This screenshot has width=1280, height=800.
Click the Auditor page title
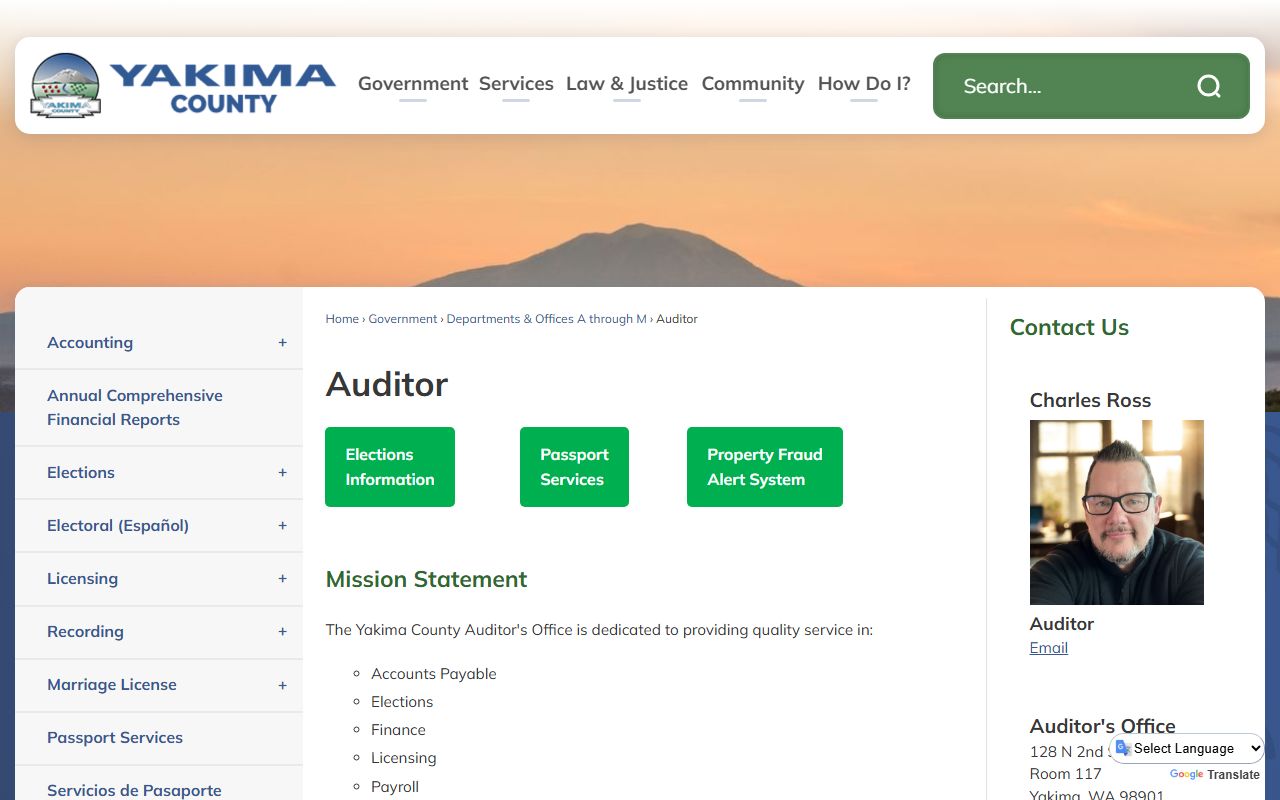pyautogui.click(x=387, y=384)
